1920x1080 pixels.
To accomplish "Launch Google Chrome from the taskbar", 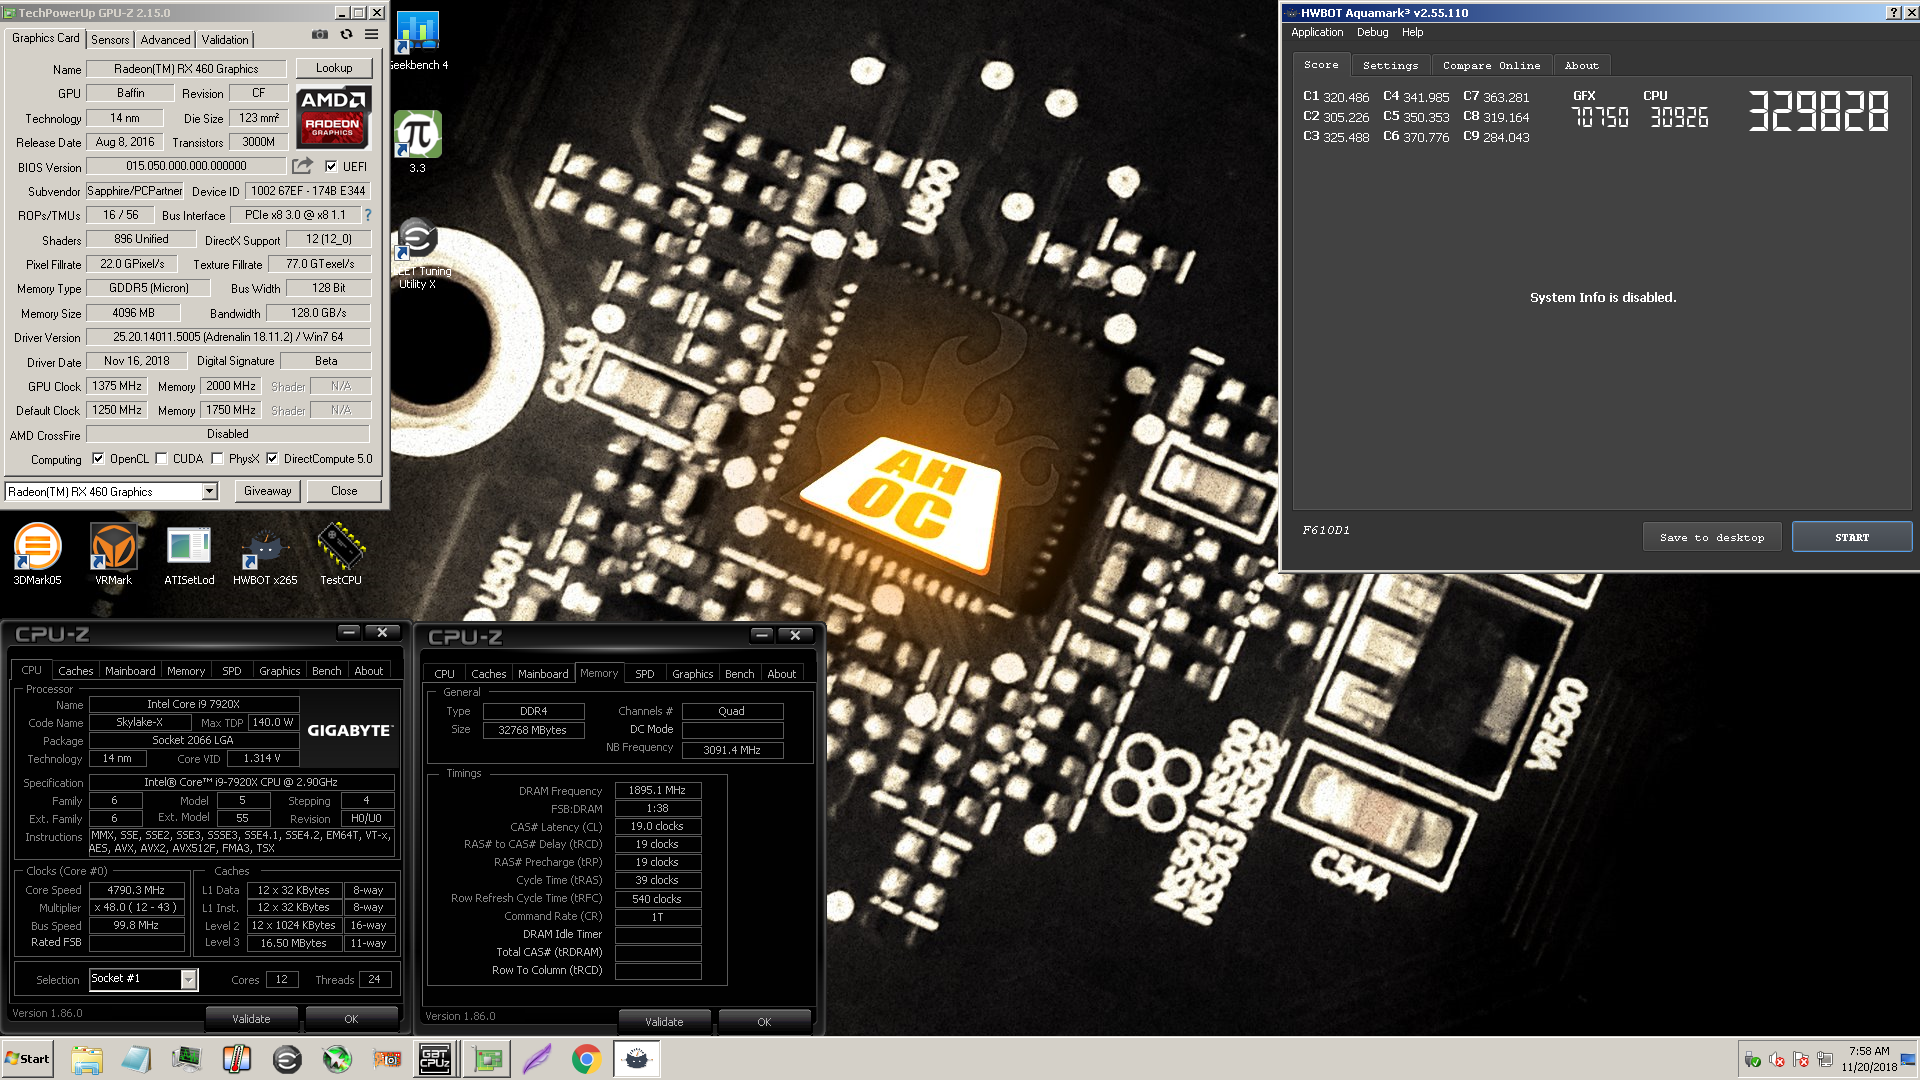I will tap(587, 1059).
